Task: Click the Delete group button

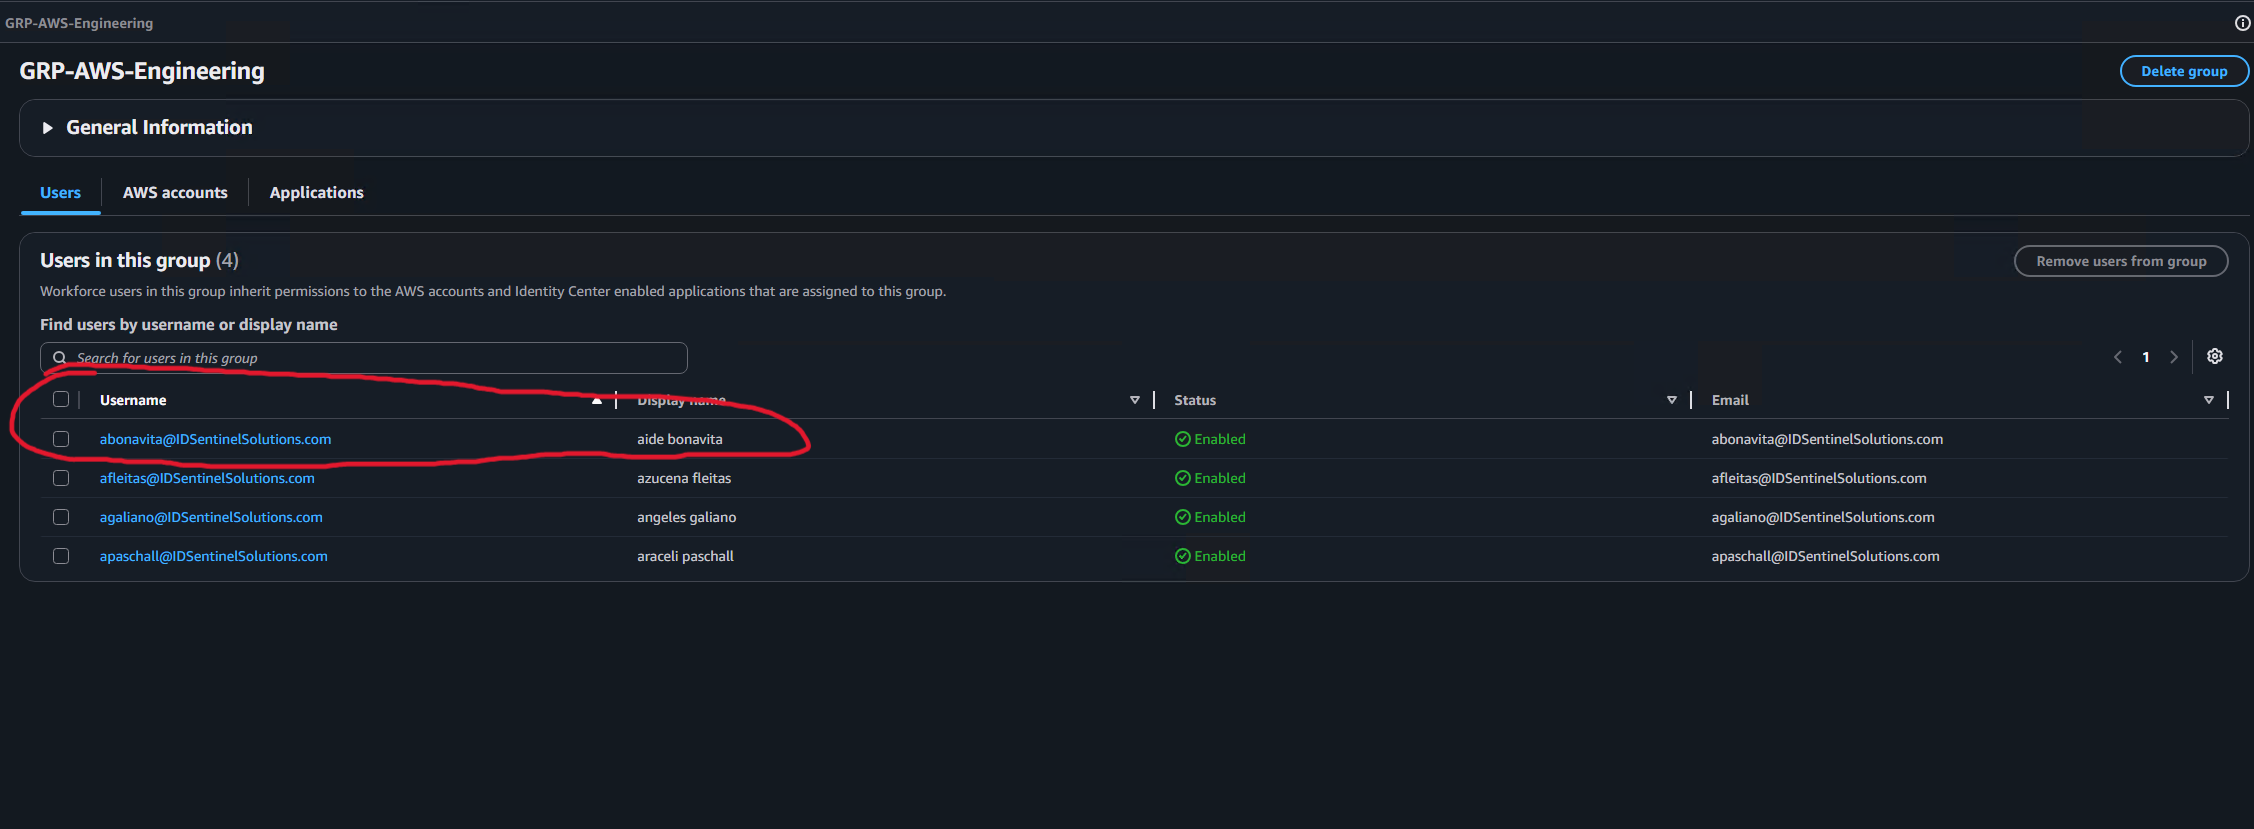Action: [2184, 71]
